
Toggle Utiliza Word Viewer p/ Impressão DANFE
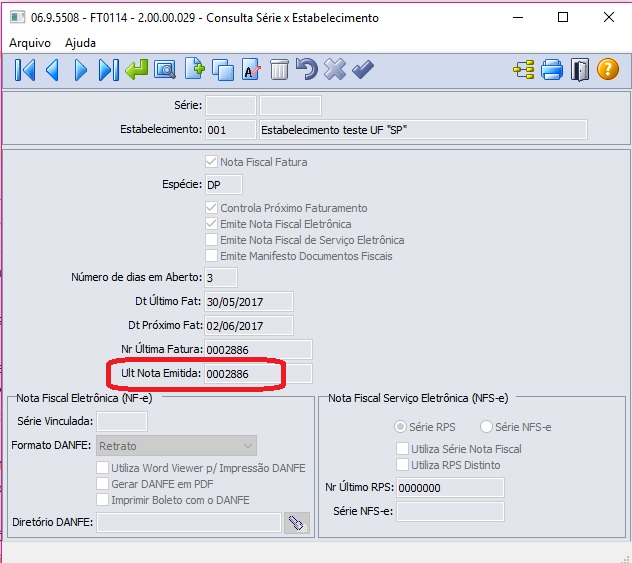click(102, 468)
